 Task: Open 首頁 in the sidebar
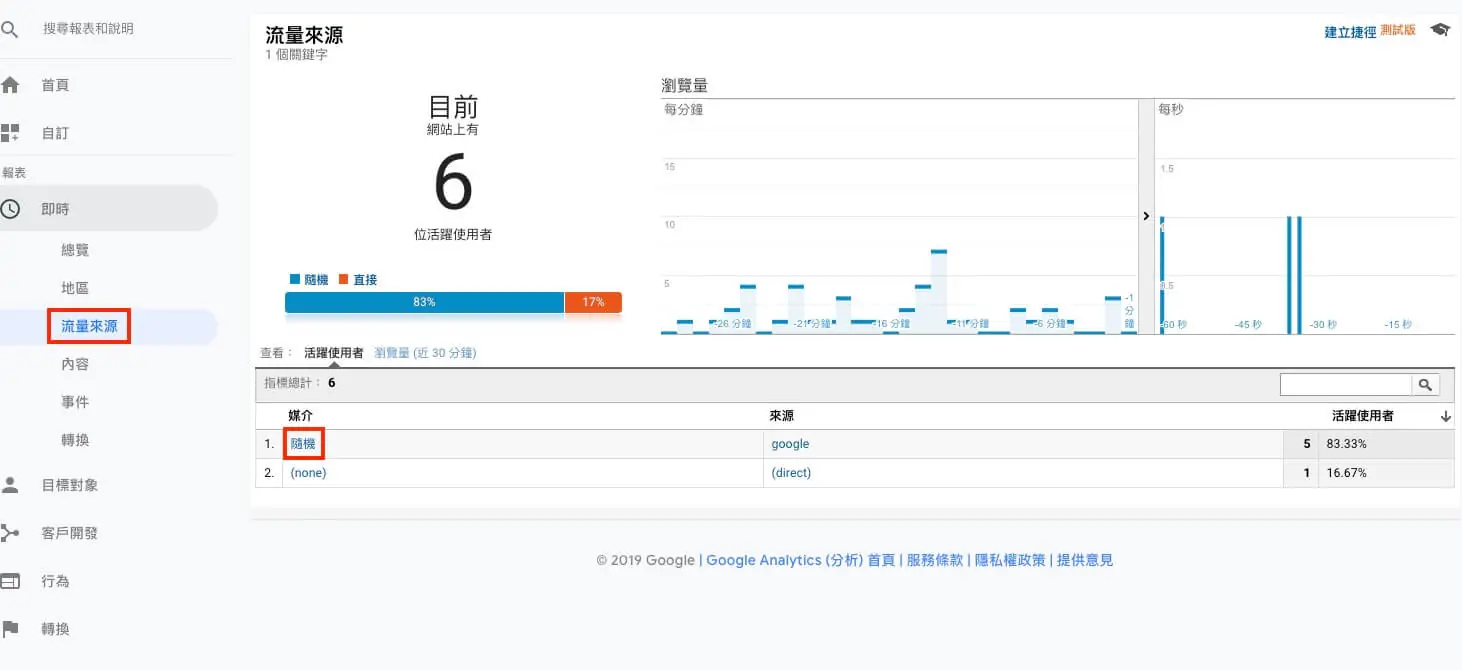tap(55, 85)
